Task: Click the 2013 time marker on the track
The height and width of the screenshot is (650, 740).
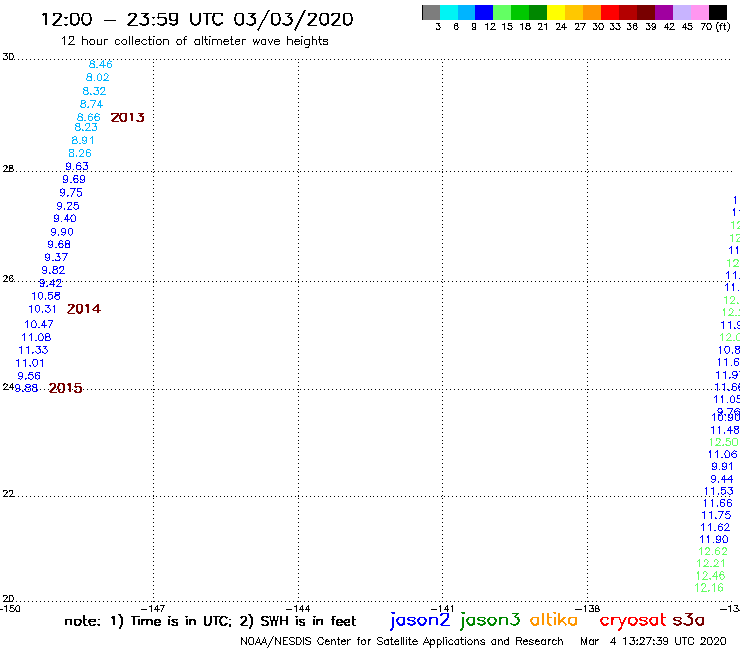Action: pos(127,118)
